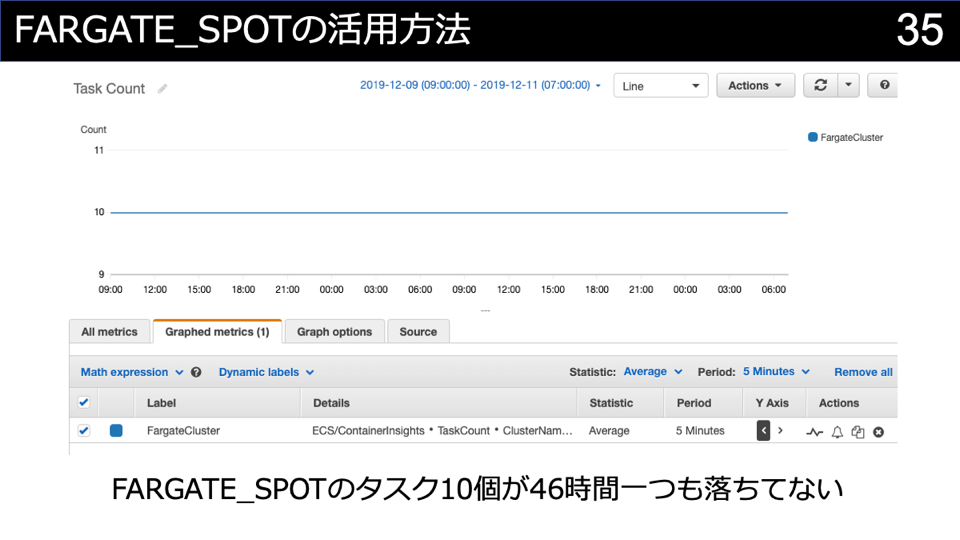The height and width of the screenshot is (540, 960).
Task: Switch FargateCluster to the right Y Axis
Action: coord(780,431)
